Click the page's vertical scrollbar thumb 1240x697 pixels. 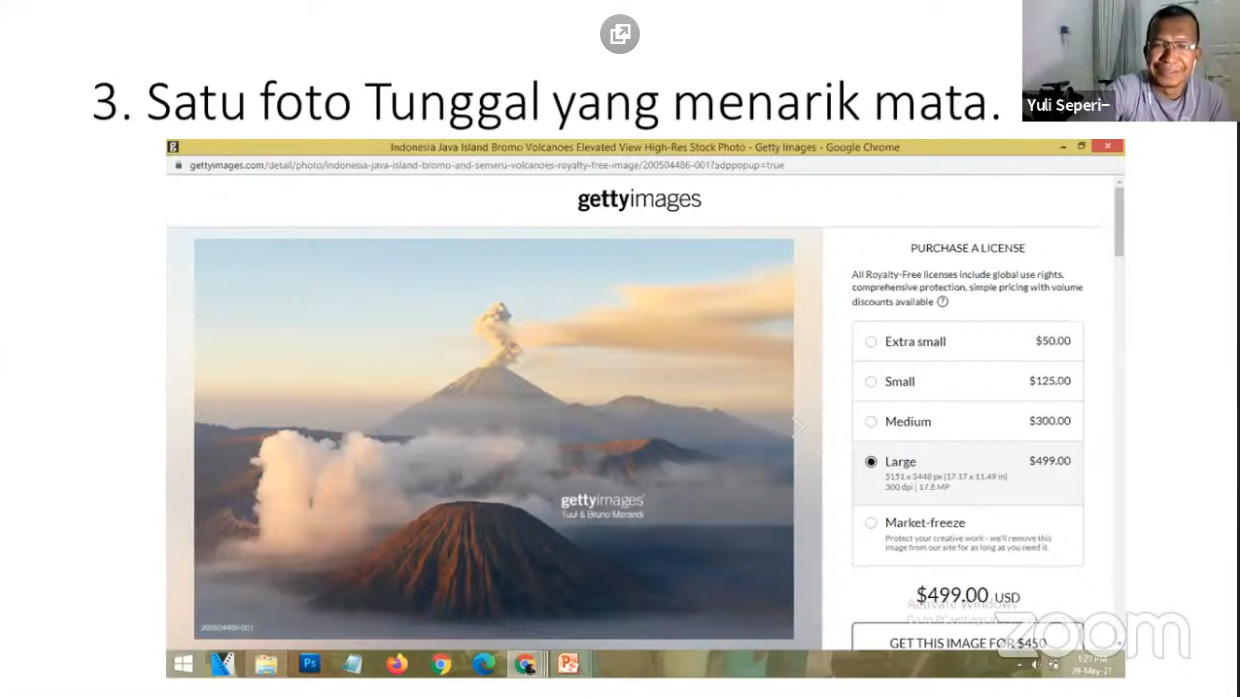click(x=1118, y=220)
